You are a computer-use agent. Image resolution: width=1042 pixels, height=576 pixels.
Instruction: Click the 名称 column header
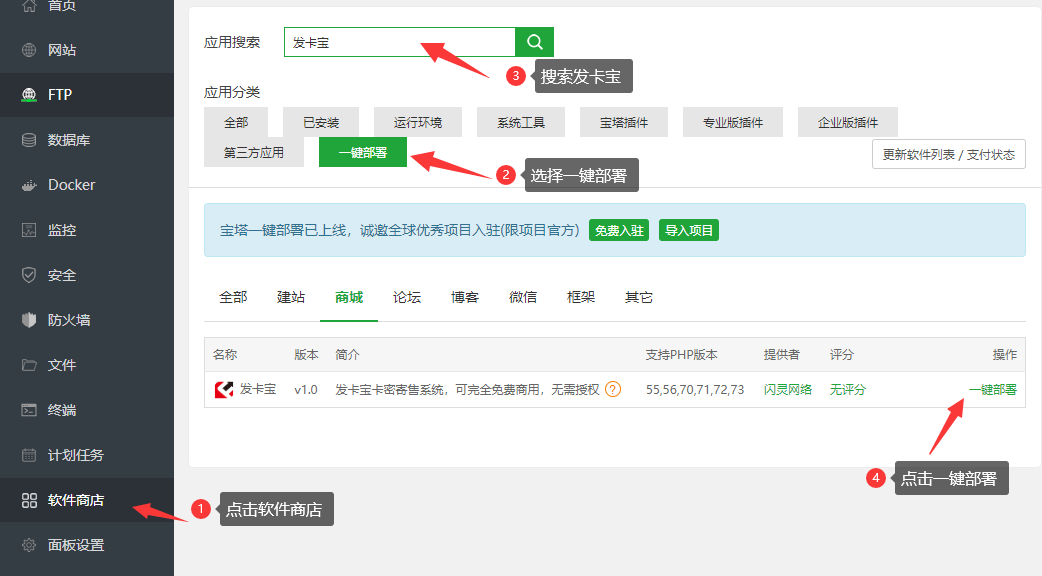click(x=225, y=355)
